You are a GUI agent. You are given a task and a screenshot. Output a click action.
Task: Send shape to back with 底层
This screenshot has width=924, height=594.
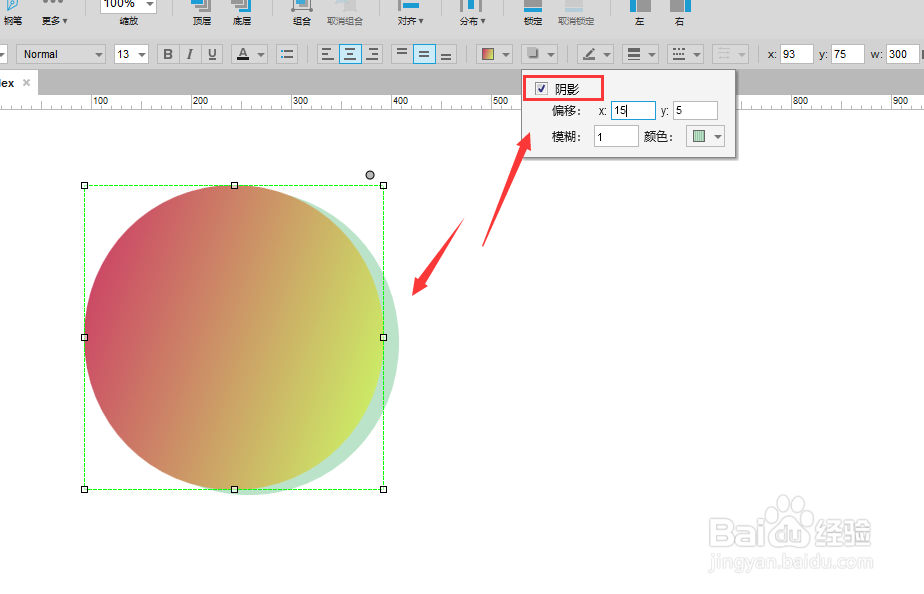point(242,13)
